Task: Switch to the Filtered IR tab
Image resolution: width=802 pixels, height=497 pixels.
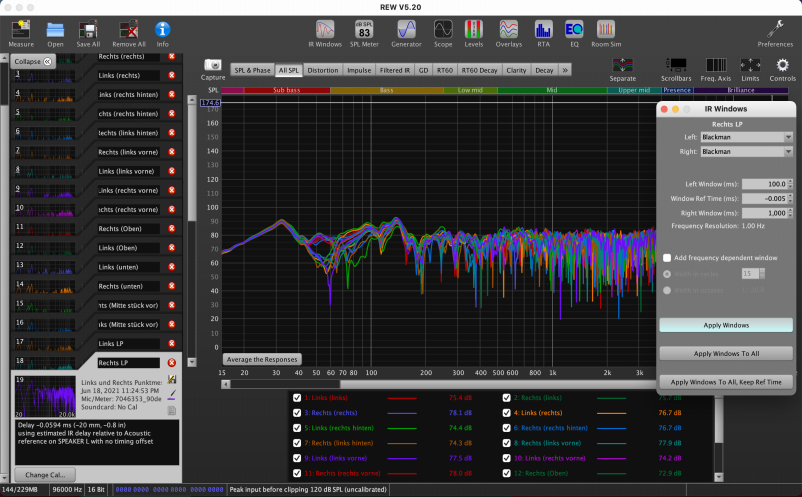Action: point(395,70)
